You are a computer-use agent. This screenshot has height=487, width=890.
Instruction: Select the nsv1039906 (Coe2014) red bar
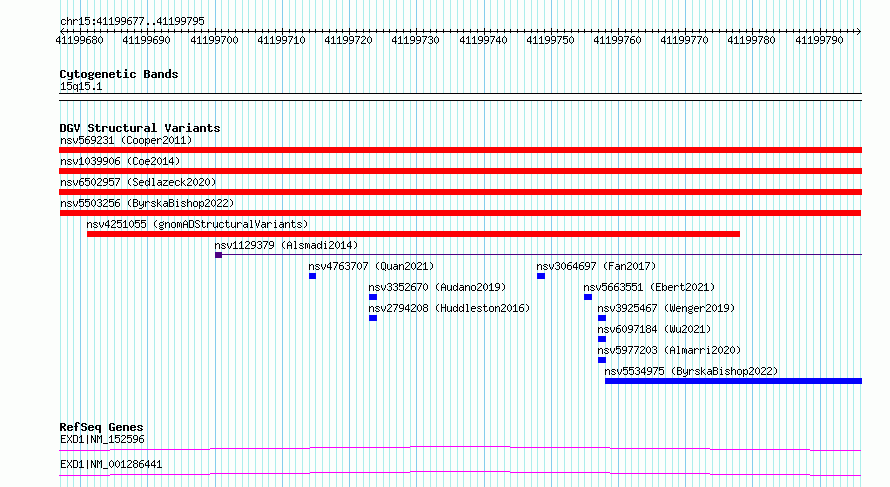point(460,171)
